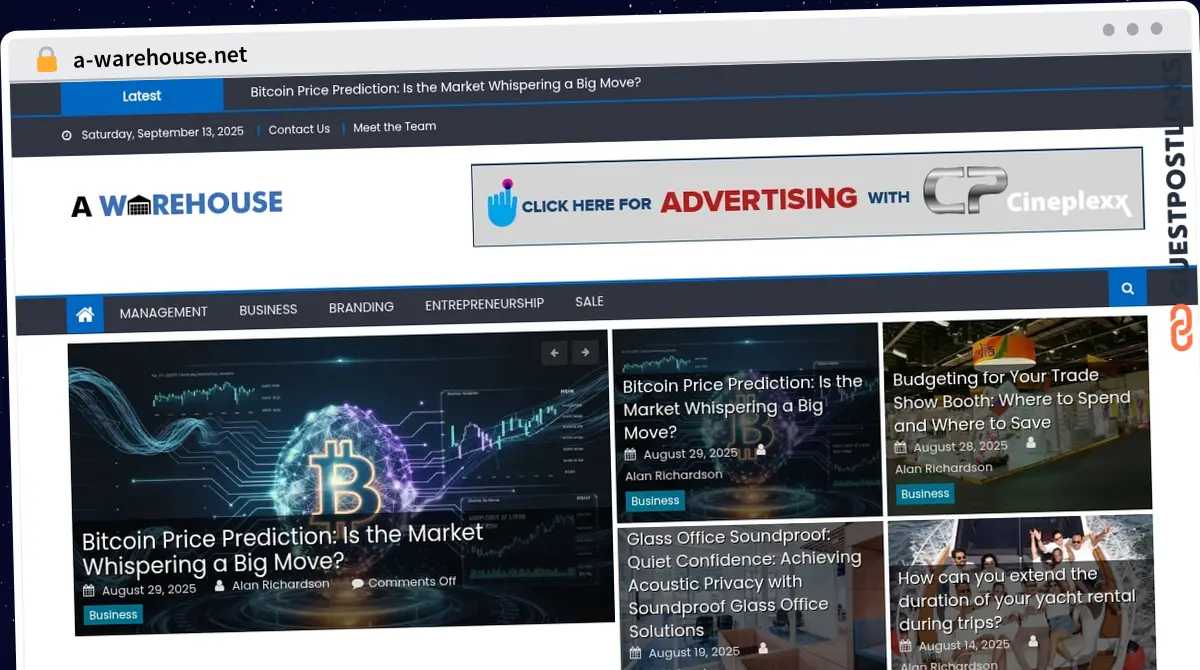Viewport: 1200px width, 670px height.
Task: Select the Branding menu item
Action: point(361,307)
